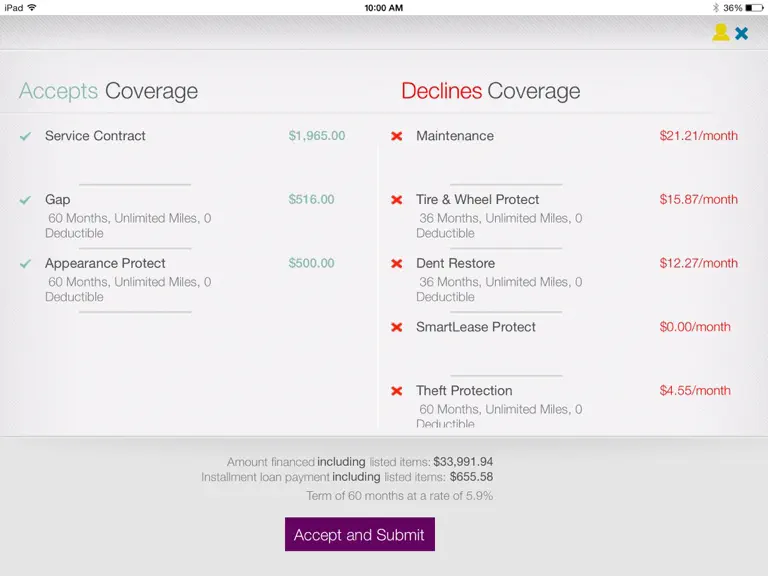Toggle the checkmark beside Appearance Protect

[x=25, y=264]
